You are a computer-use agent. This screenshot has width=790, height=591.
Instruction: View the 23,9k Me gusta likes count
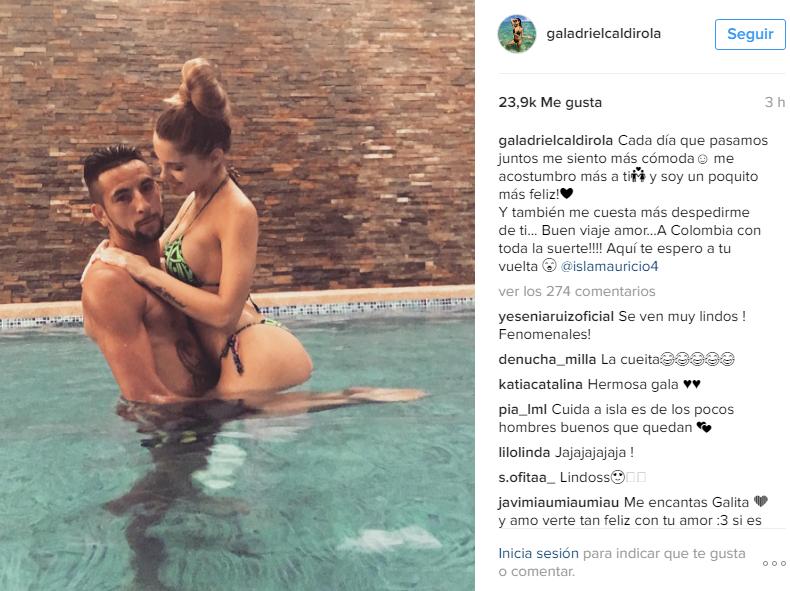(x=550, y=102)
